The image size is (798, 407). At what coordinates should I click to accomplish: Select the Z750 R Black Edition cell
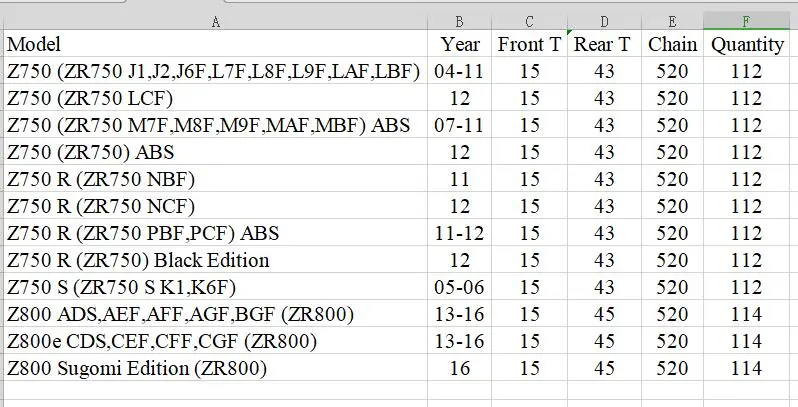pos(216,260)
